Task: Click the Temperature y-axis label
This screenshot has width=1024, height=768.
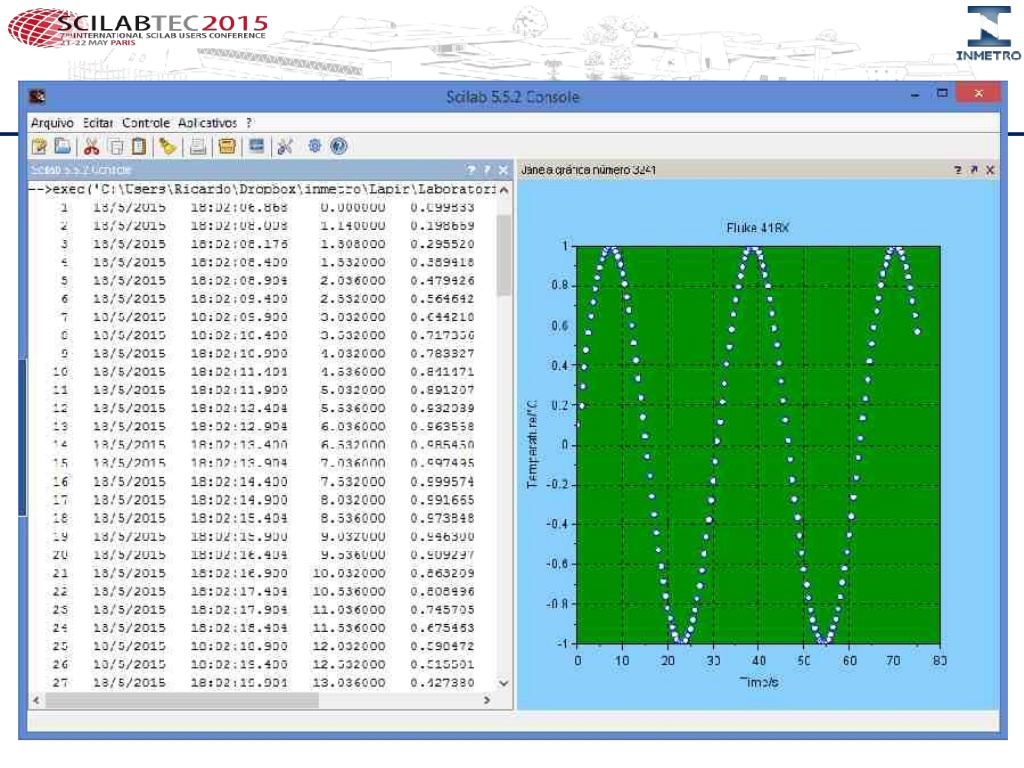Action: 532,444
